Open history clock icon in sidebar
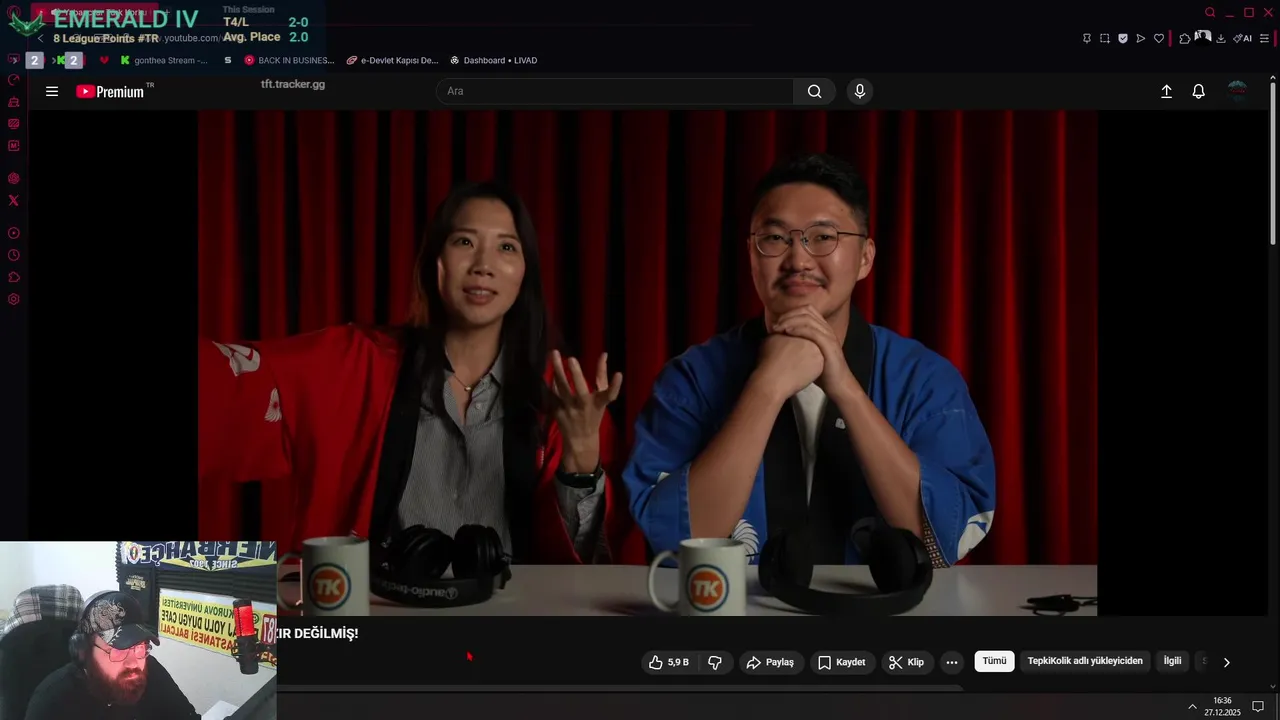The width and height of the screenshot is (1280, 720). point(14,255)
